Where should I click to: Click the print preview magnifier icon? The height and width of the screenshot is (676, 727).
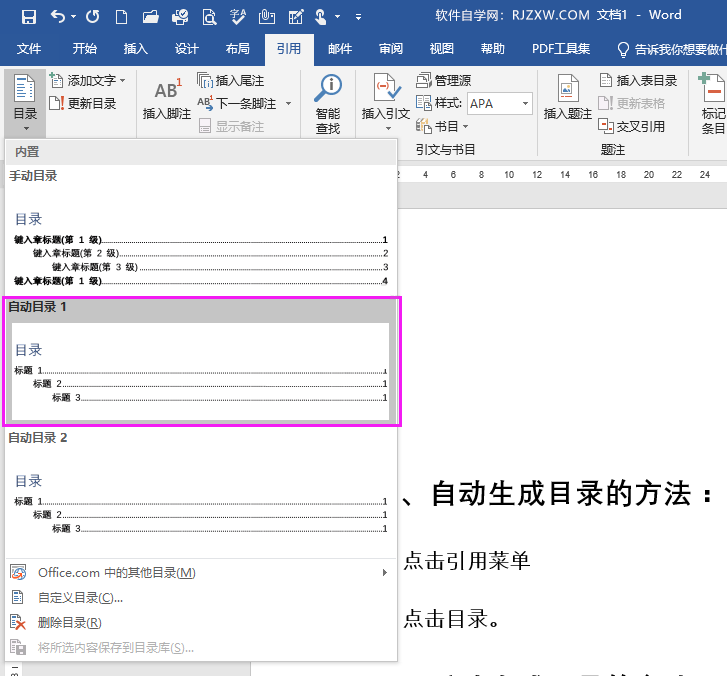click(x=209, y=17)
